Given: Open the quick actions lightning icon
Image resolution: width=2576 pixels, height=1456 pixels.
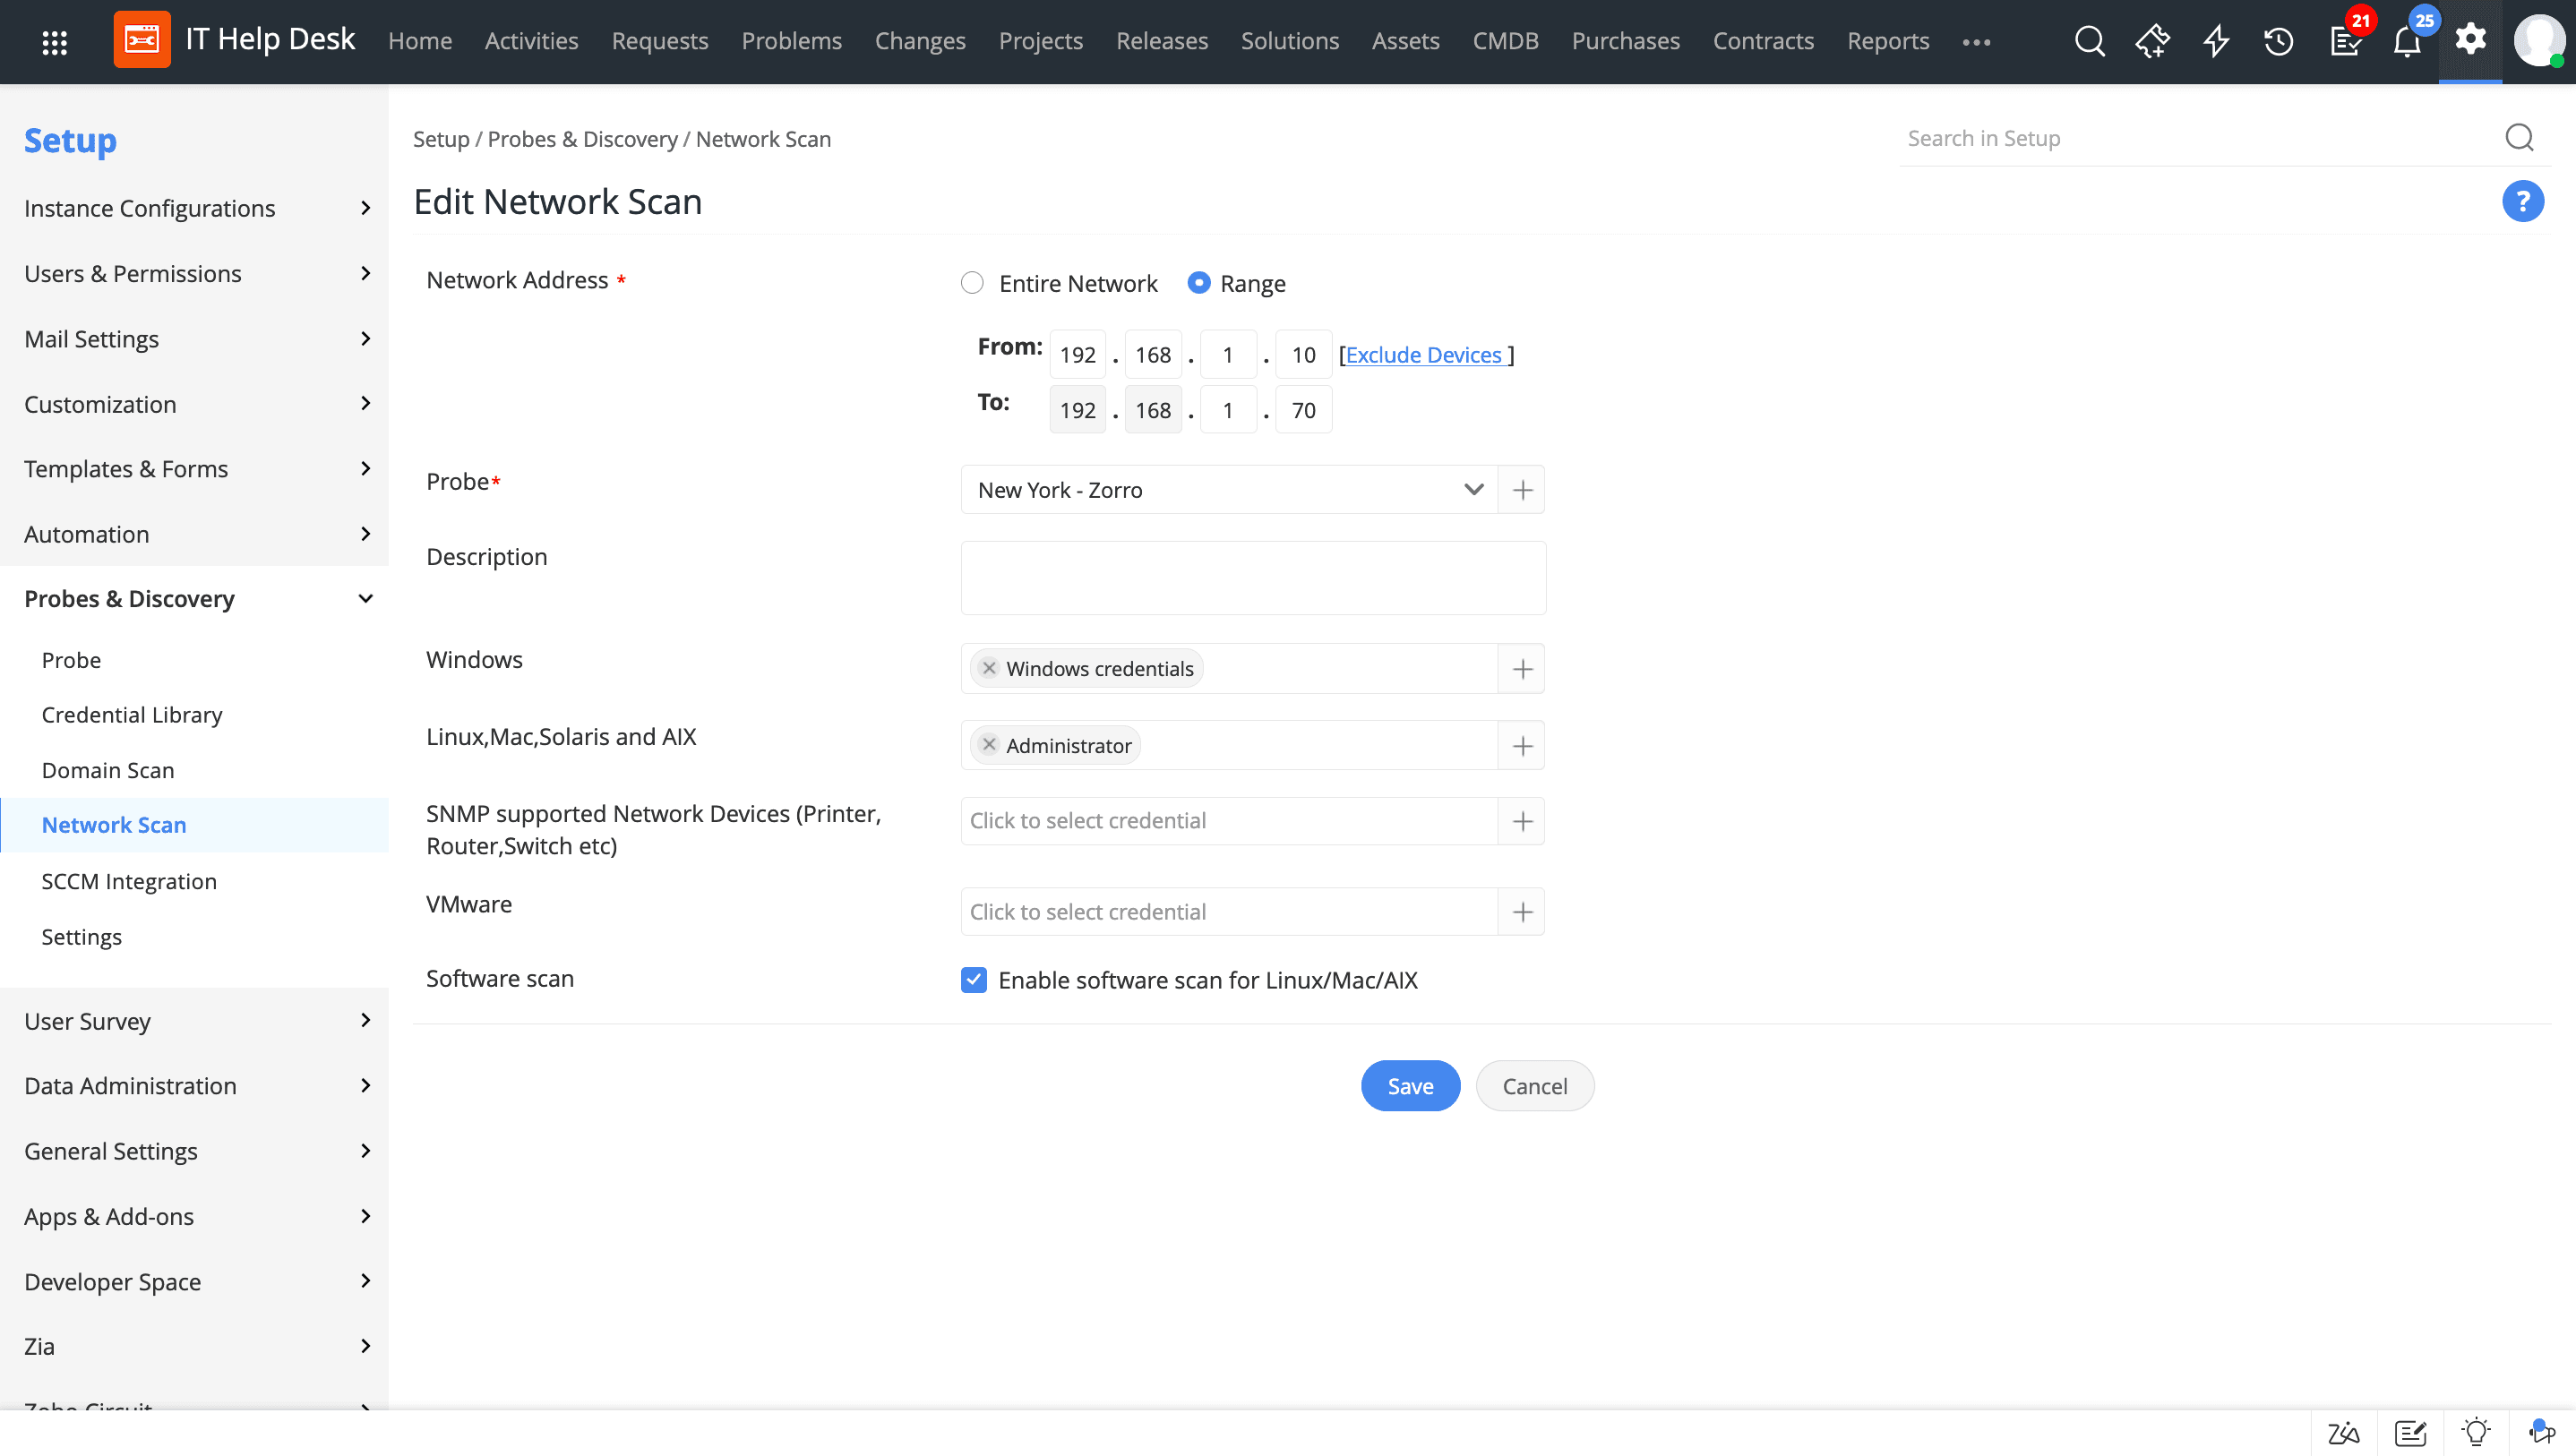Looking at the screenshot, I should pyautogui.click(x=2216, y=41).
